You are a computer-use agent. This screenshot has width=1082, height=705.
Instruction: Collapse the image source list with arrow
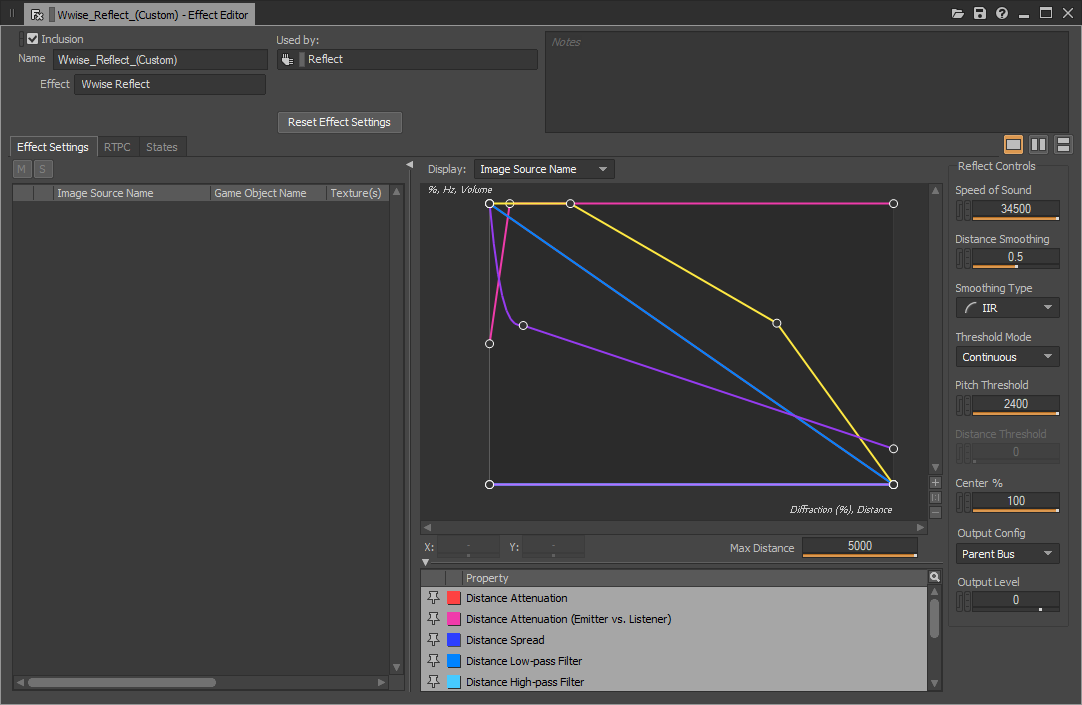(x=409, y=165)
